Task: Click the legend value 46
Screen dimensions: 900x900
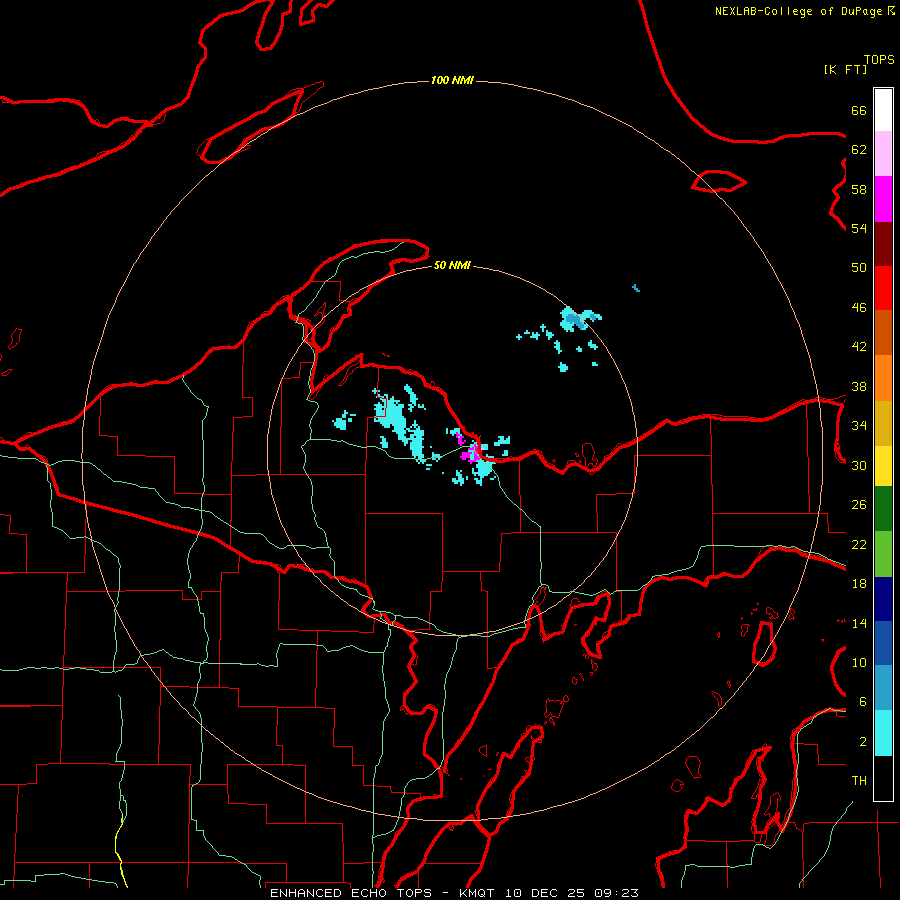Action: pyautogui.click(x=859, y=308)
